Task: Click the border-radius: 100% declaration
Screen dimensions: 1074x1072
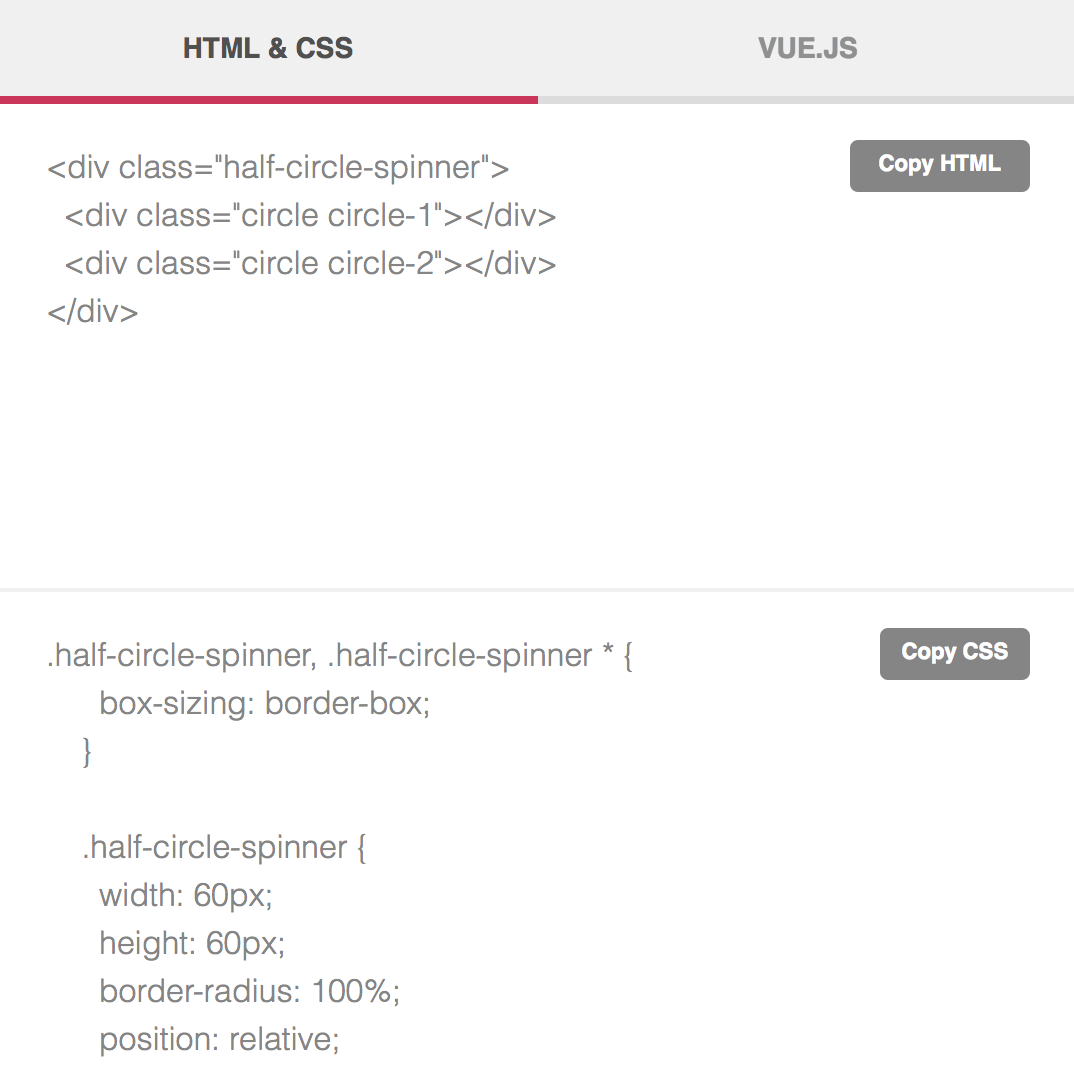Action: click(249, 992)
